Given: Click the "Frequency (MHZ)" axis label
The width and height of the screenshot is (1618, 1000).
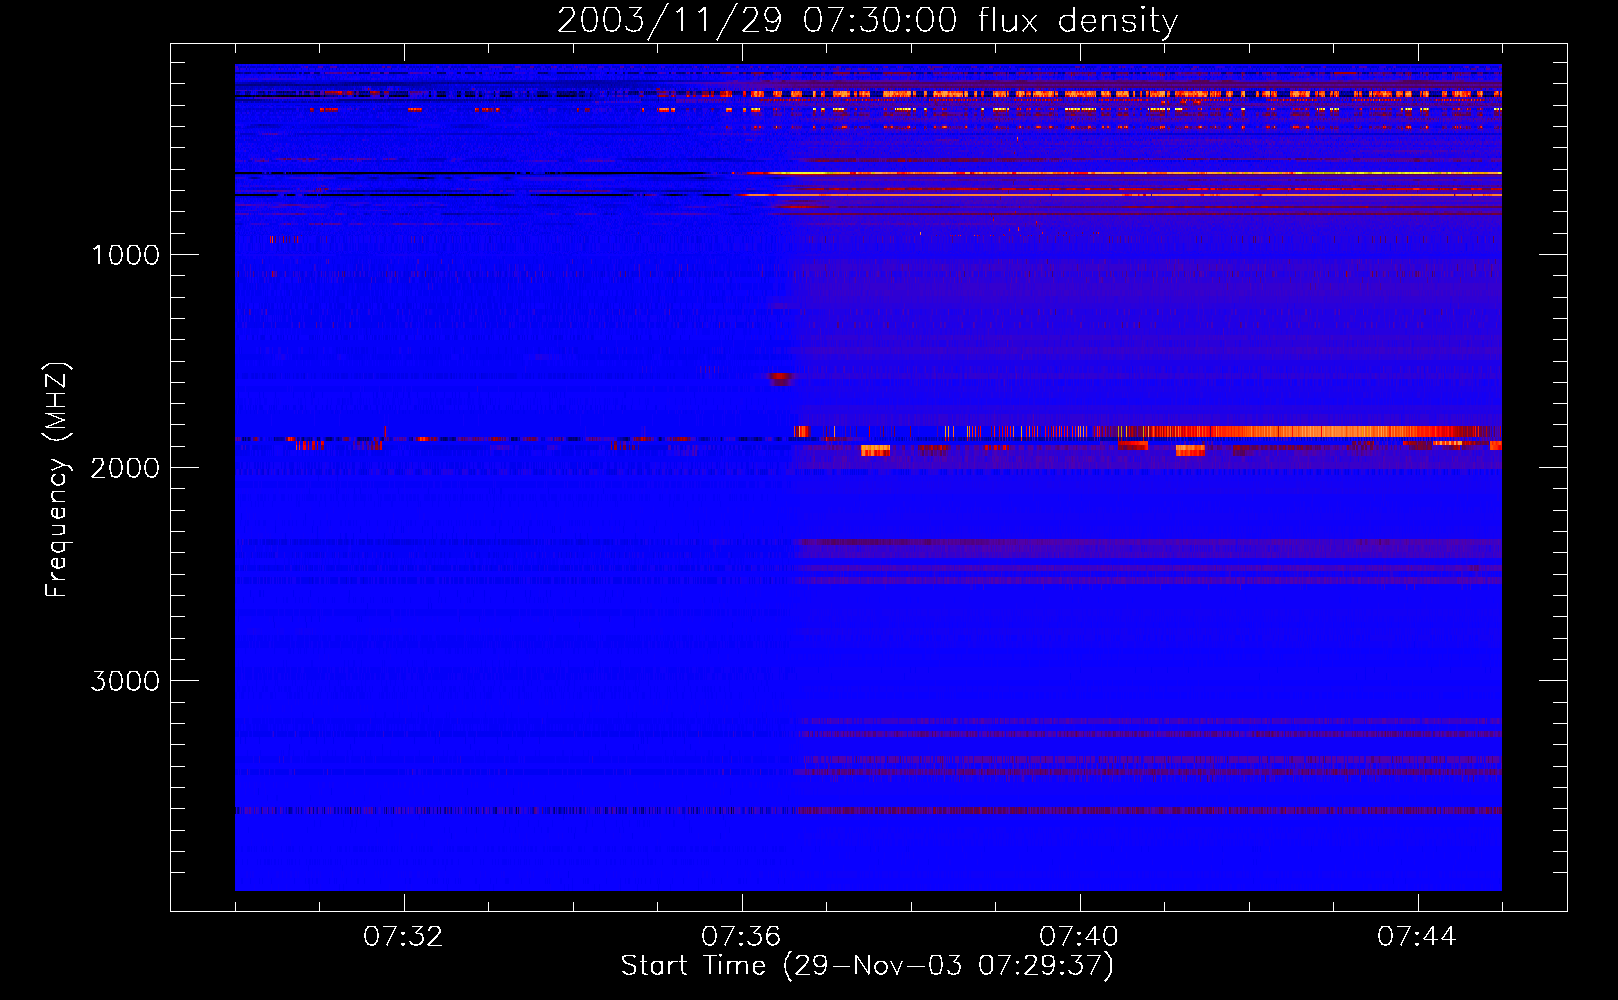Looking at the screenshot, I should click(57, 480).
